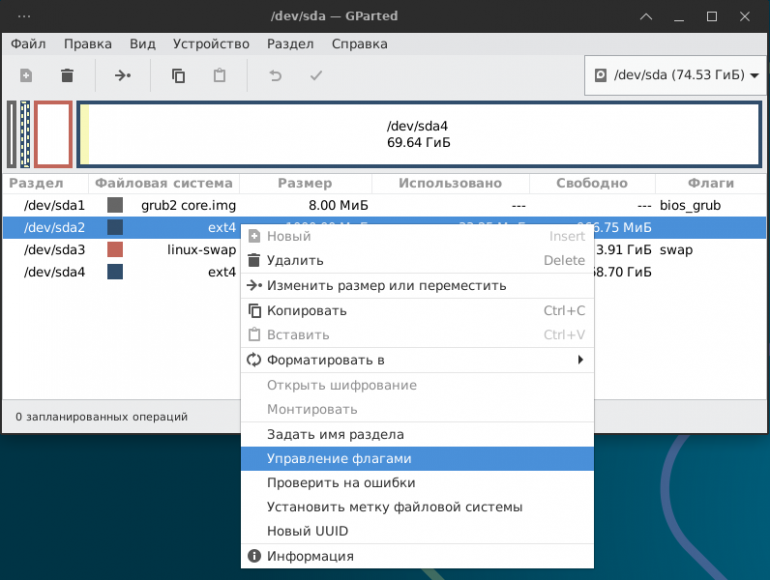
Task: Click the dotted sda2 block in disk map
Action: tap(25, 134)
